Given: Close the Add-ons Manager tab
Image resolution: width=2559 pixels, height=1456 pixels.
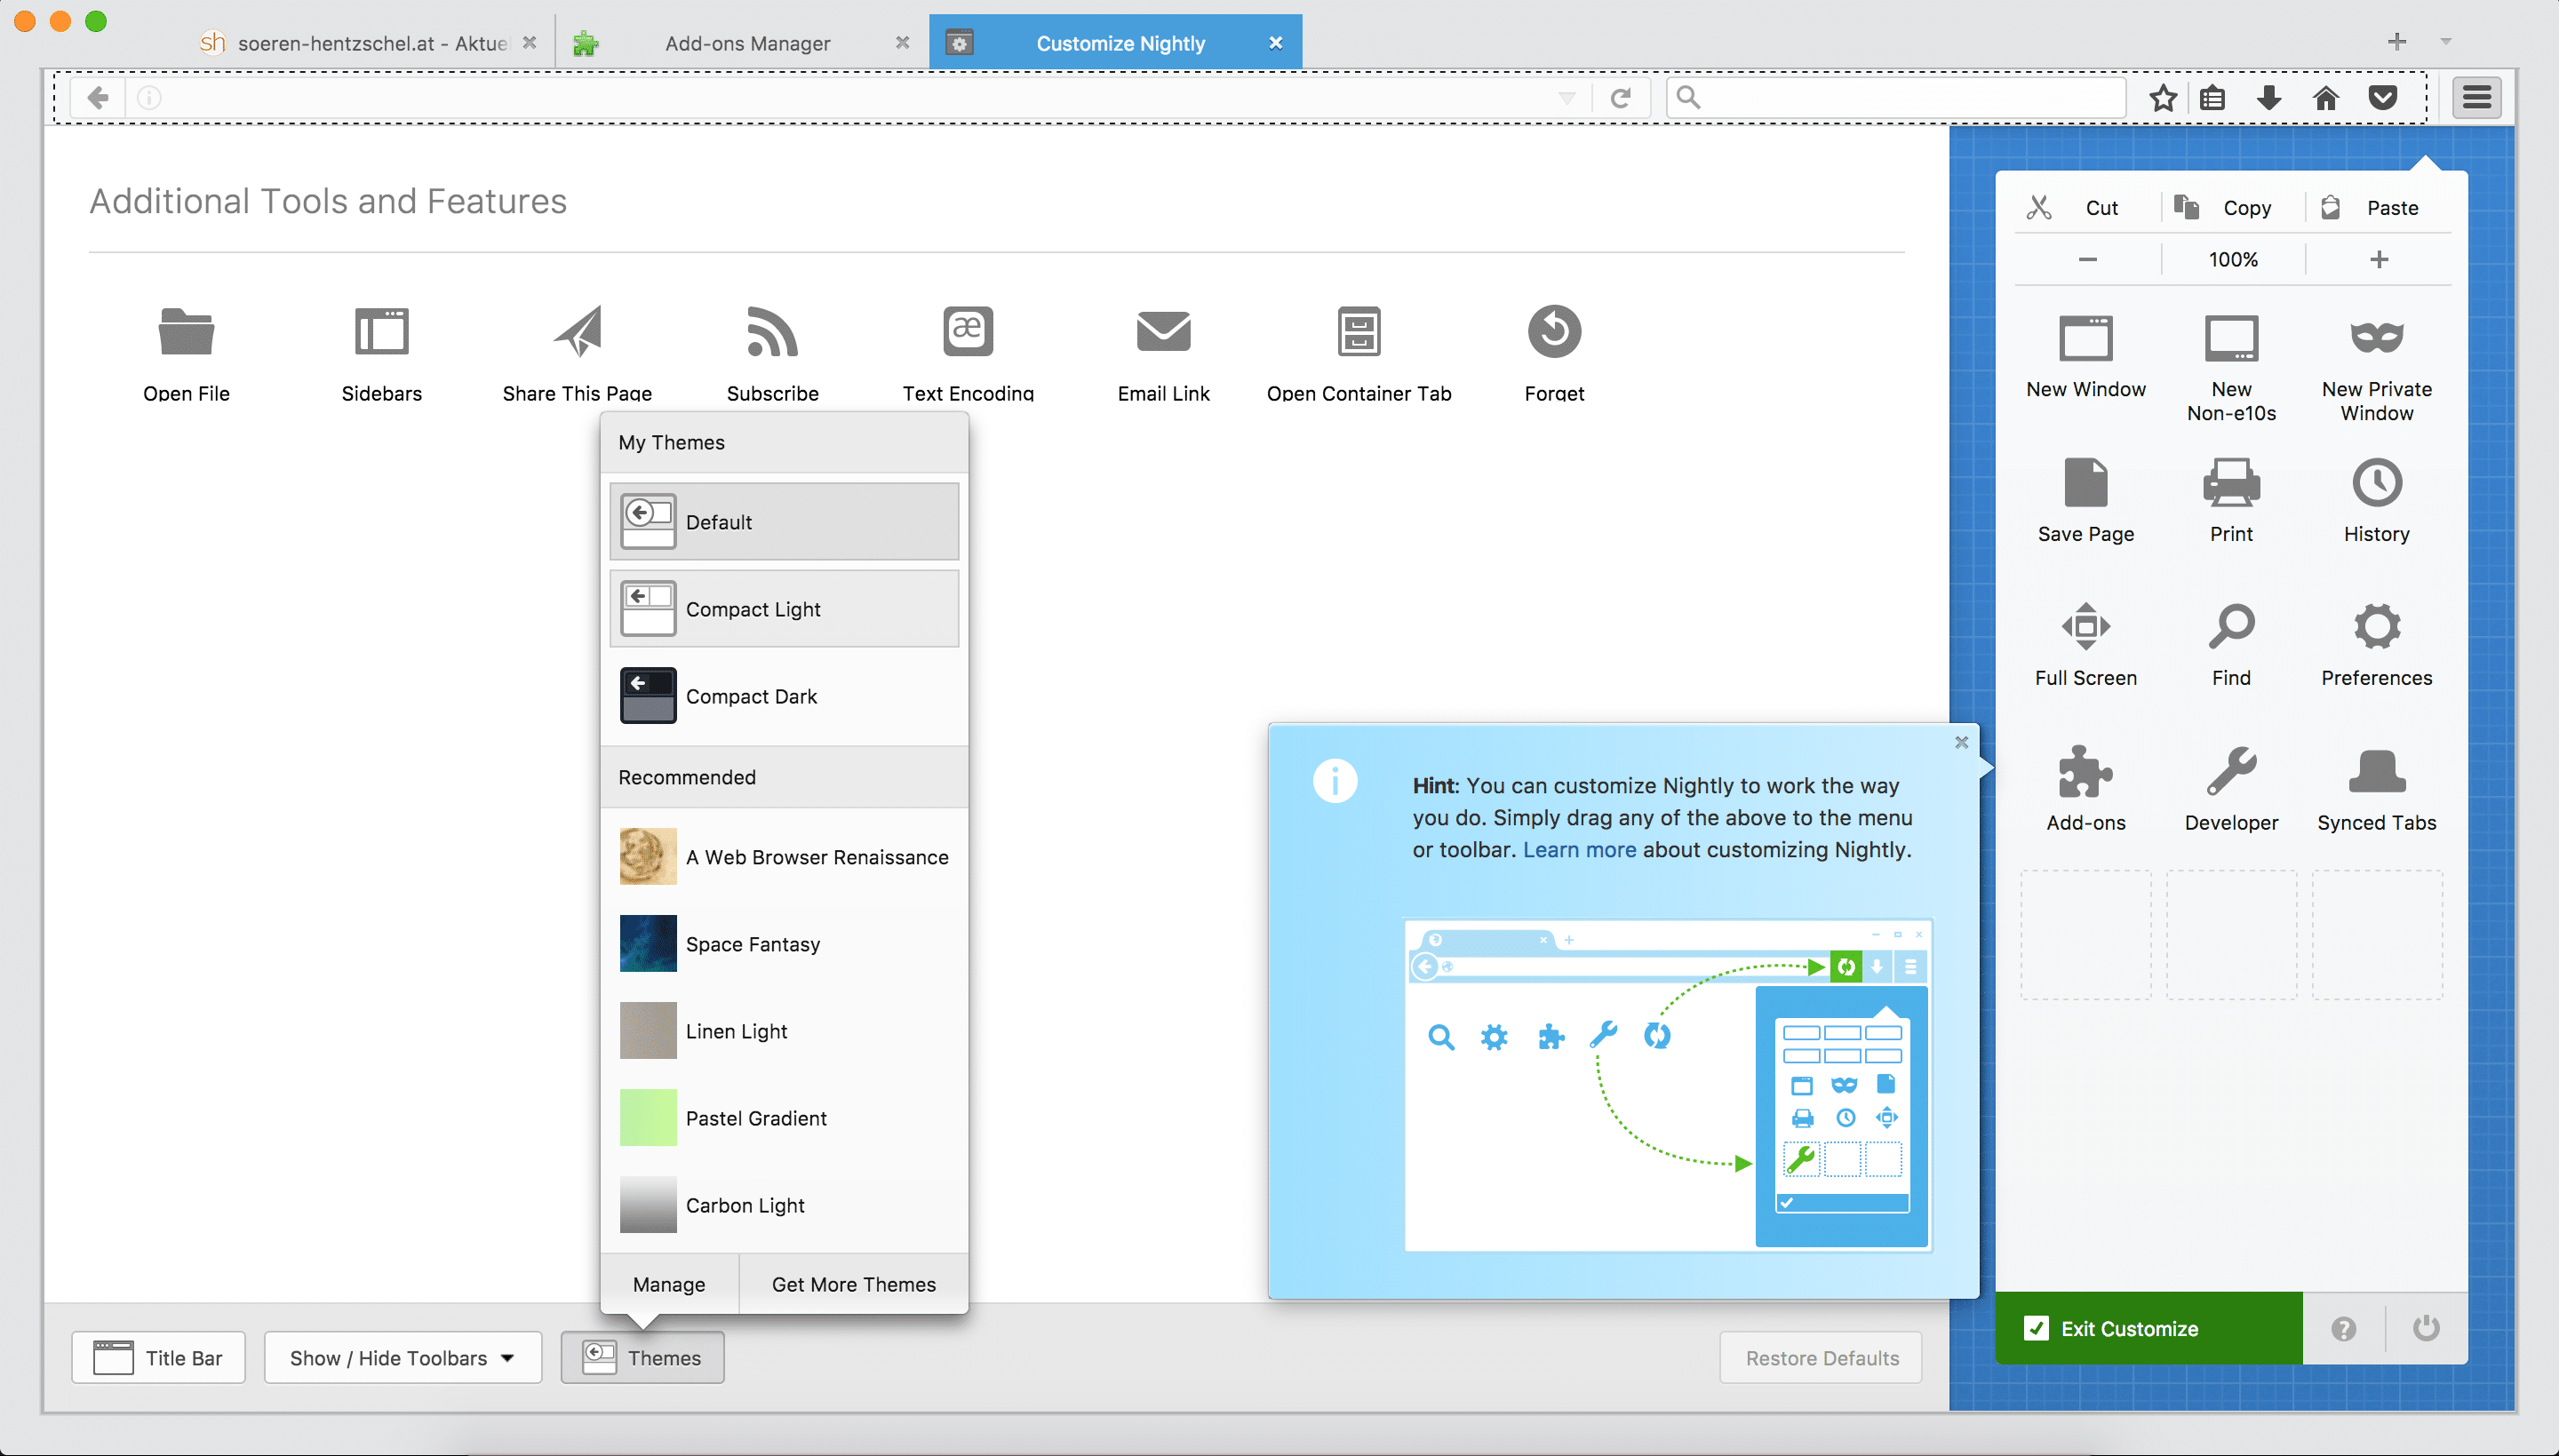Looking at the screenshot, I should tap(902, 42).
